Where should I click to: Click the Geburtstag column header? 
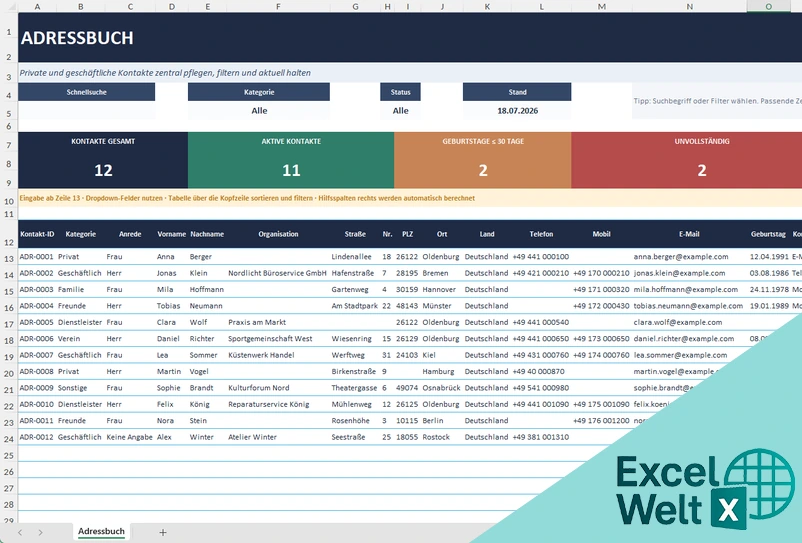(768, 234)
